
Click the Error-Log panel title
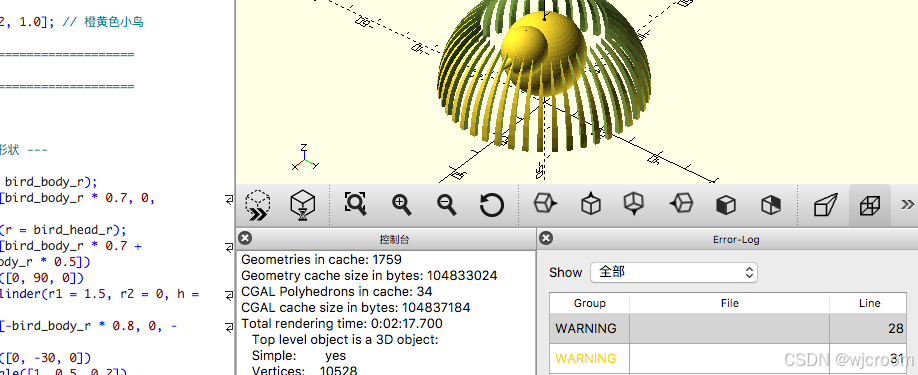pyautogui.click(x=736, y=239)
